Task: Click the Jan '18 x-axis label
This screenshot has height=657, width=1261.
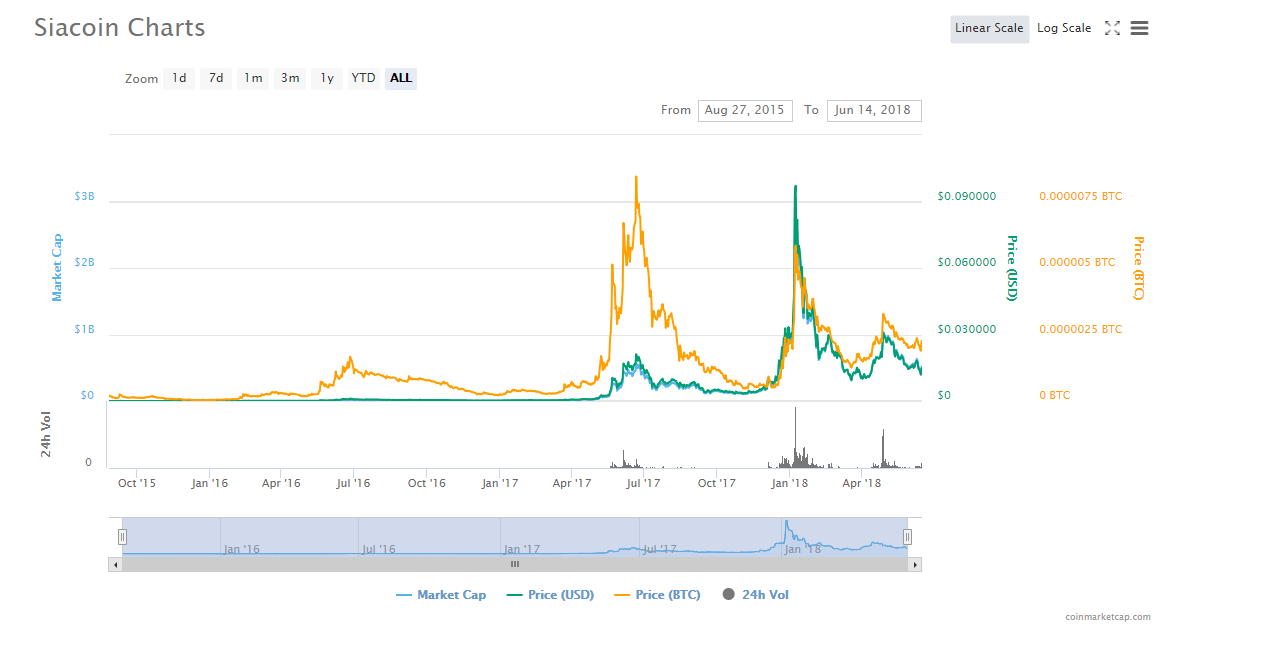Action: point(790,483)
